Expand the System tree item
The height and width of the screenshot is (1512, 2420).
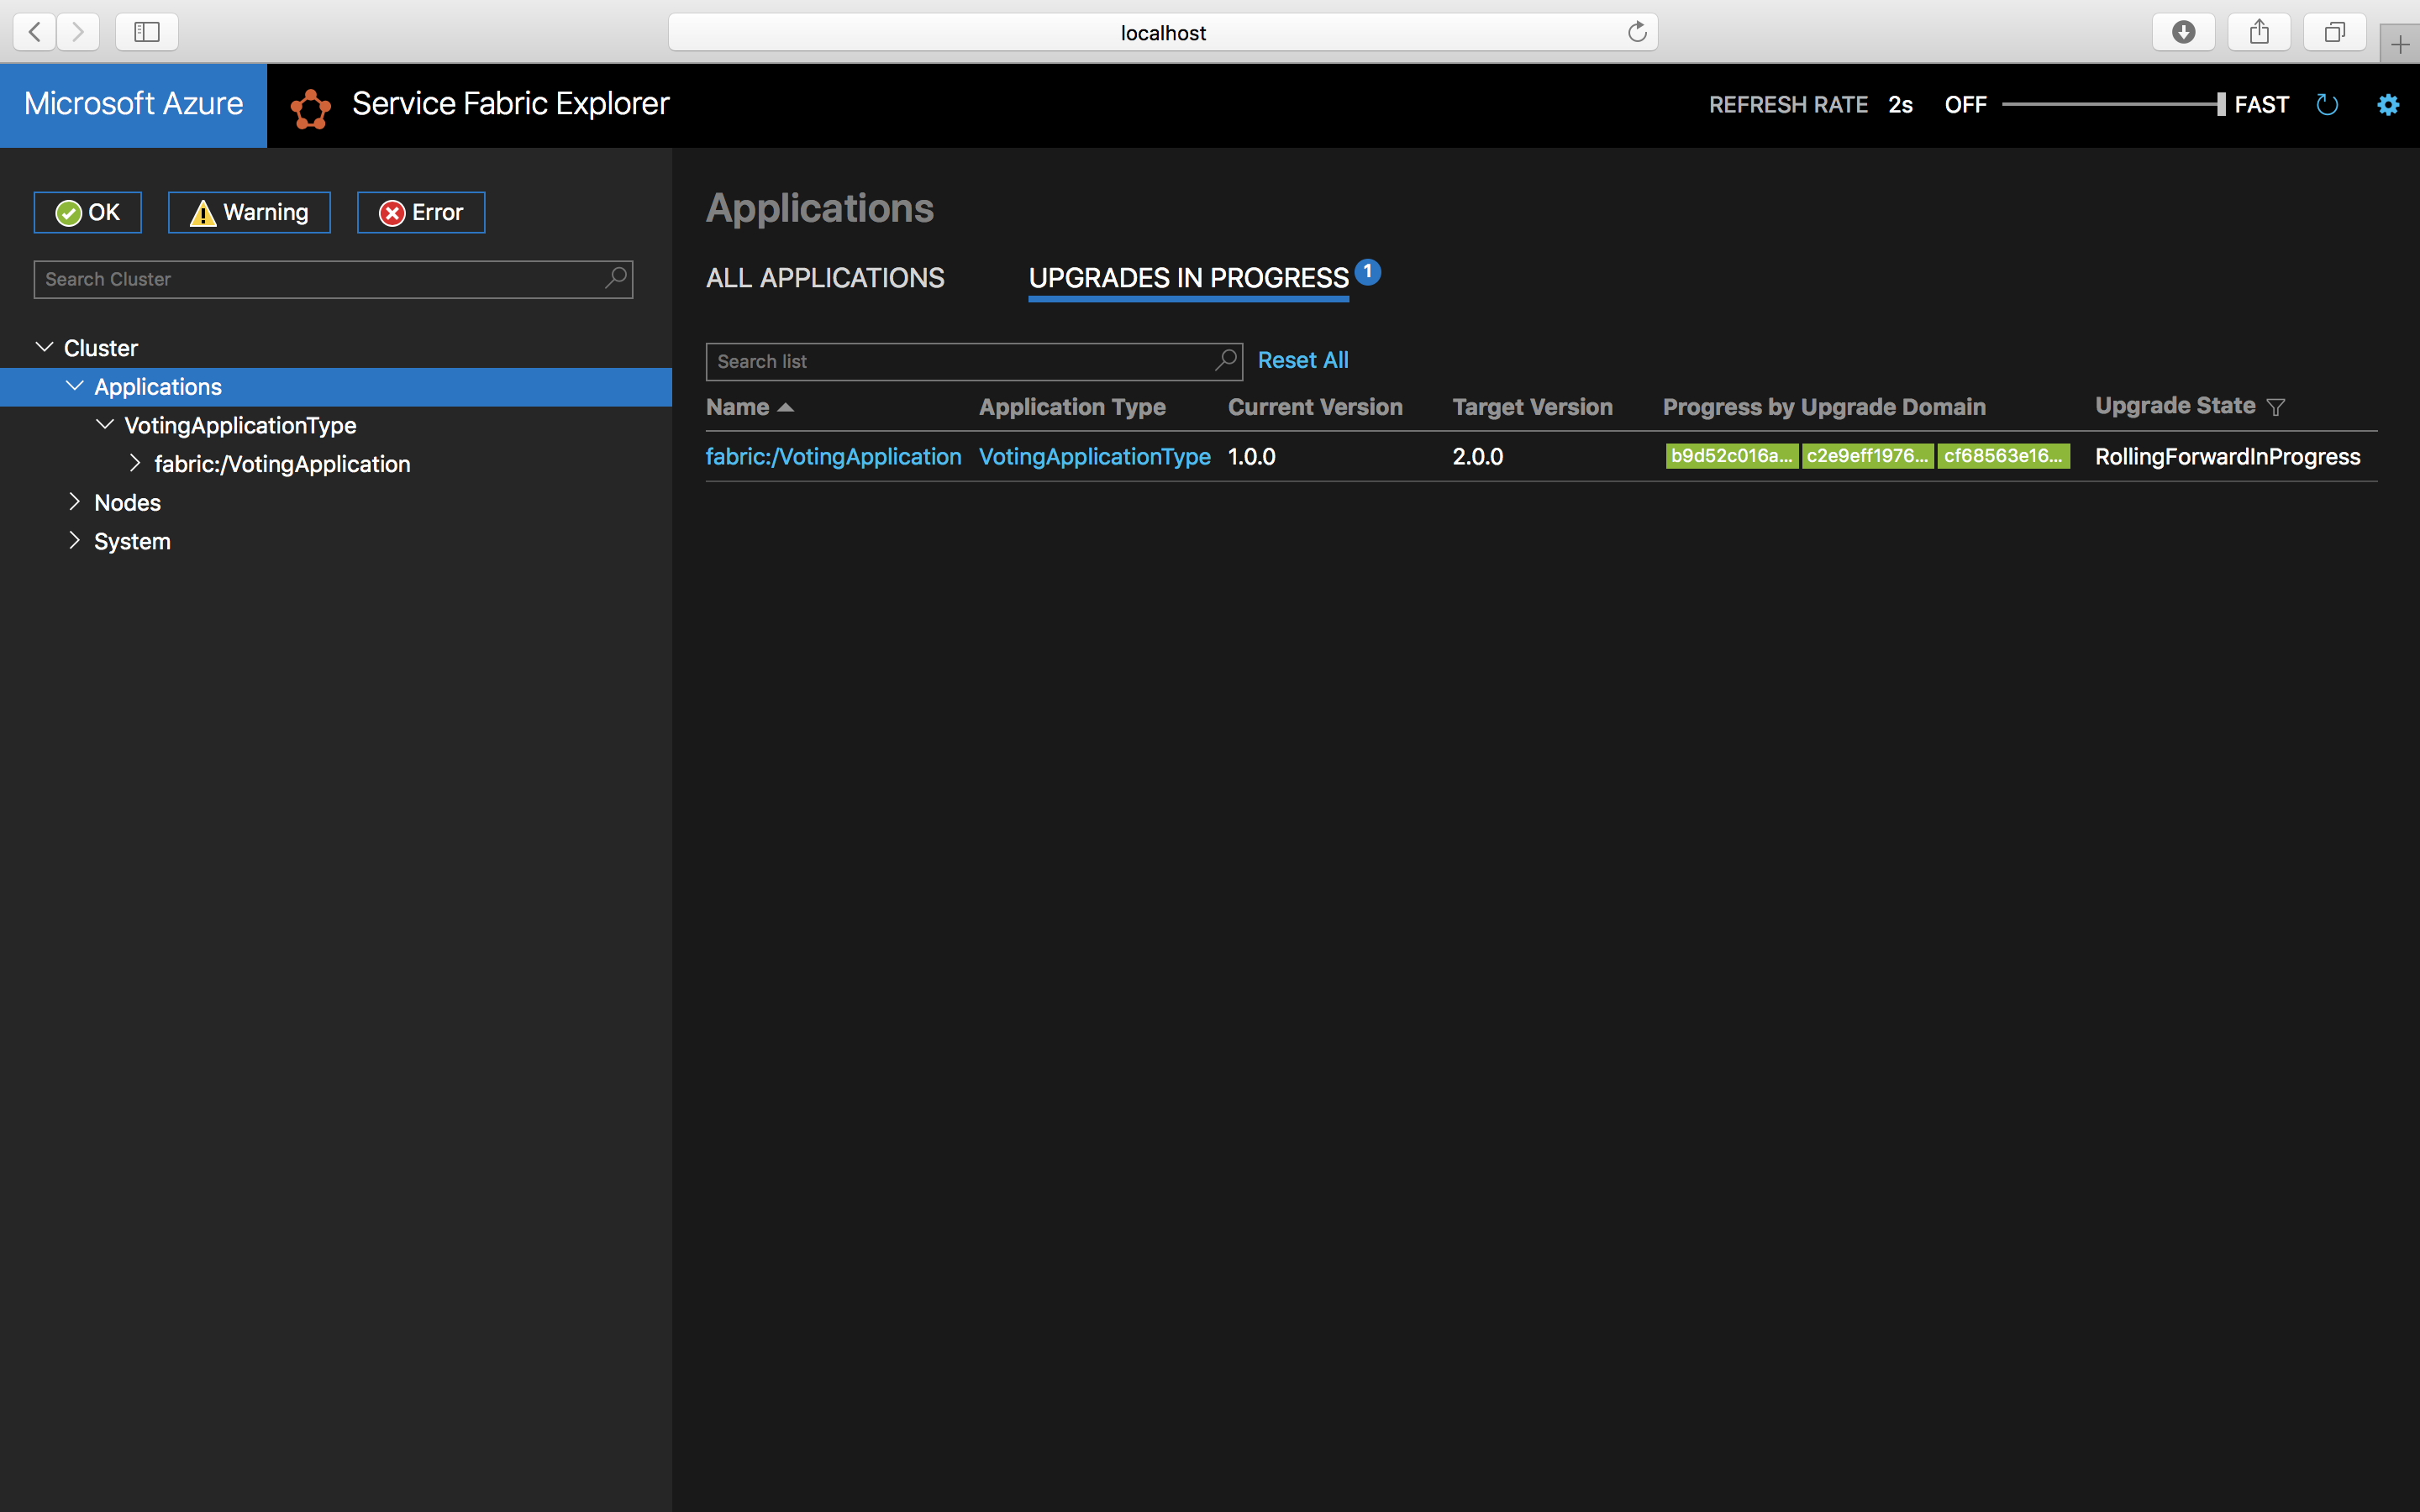click(x=71, y=542)
